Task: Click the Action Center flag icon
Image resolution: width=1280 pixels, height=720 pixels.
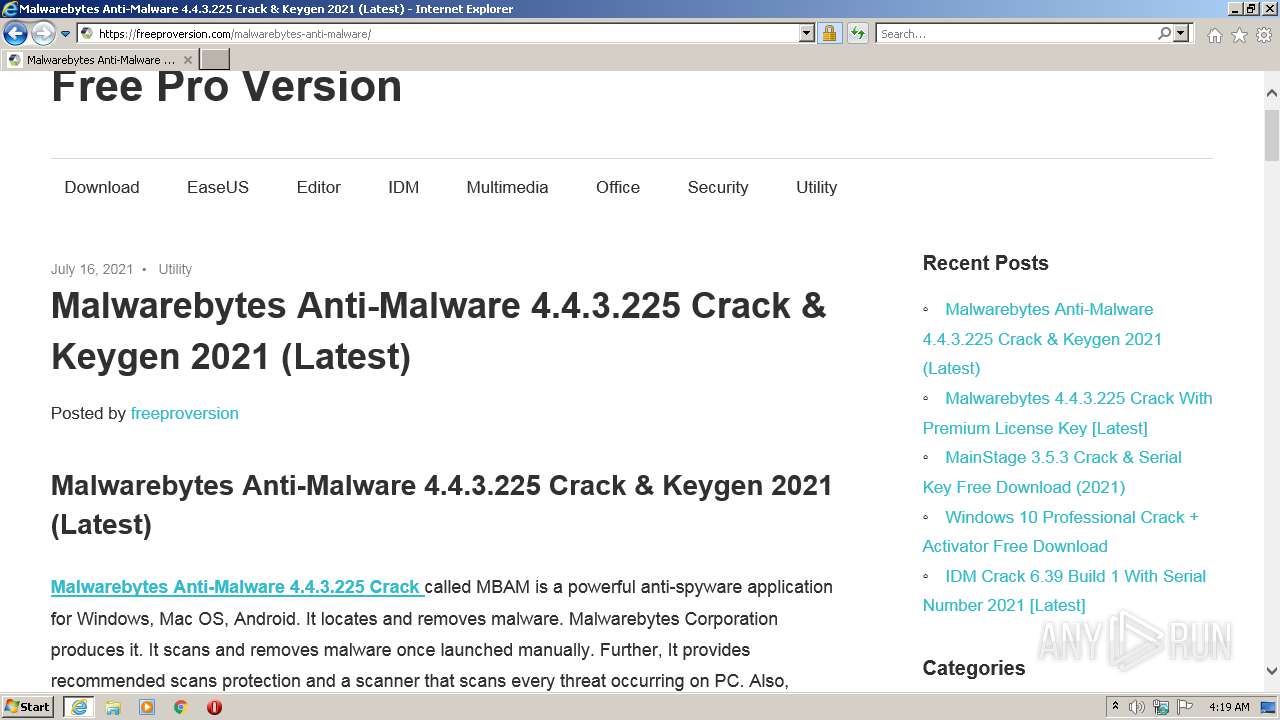Action: click(1185, 707)
